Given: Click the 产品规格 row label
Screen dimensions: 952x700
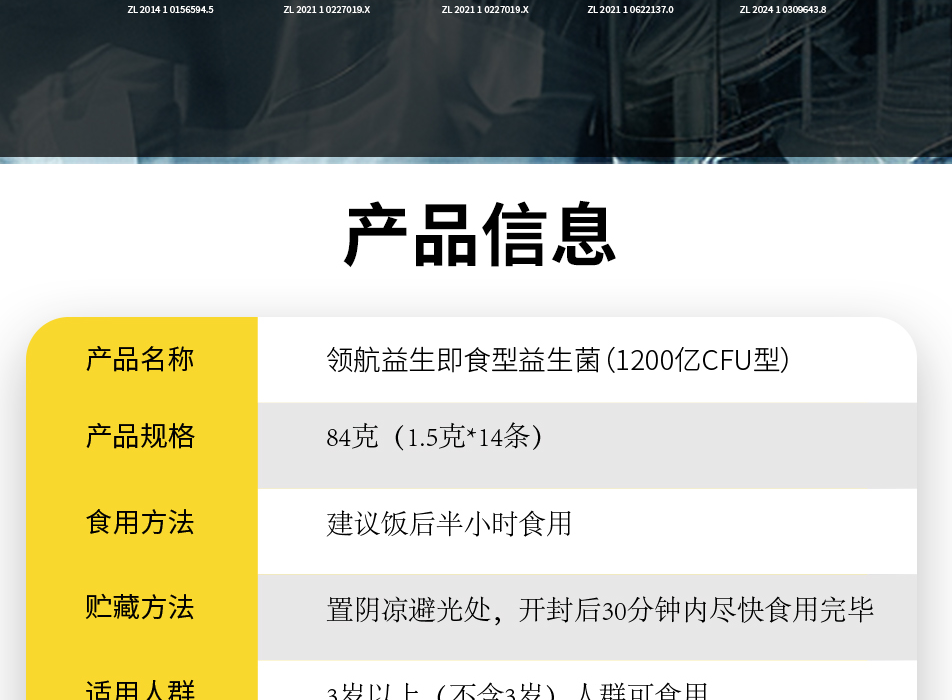Looking at the screenshot, I should 140,437.
